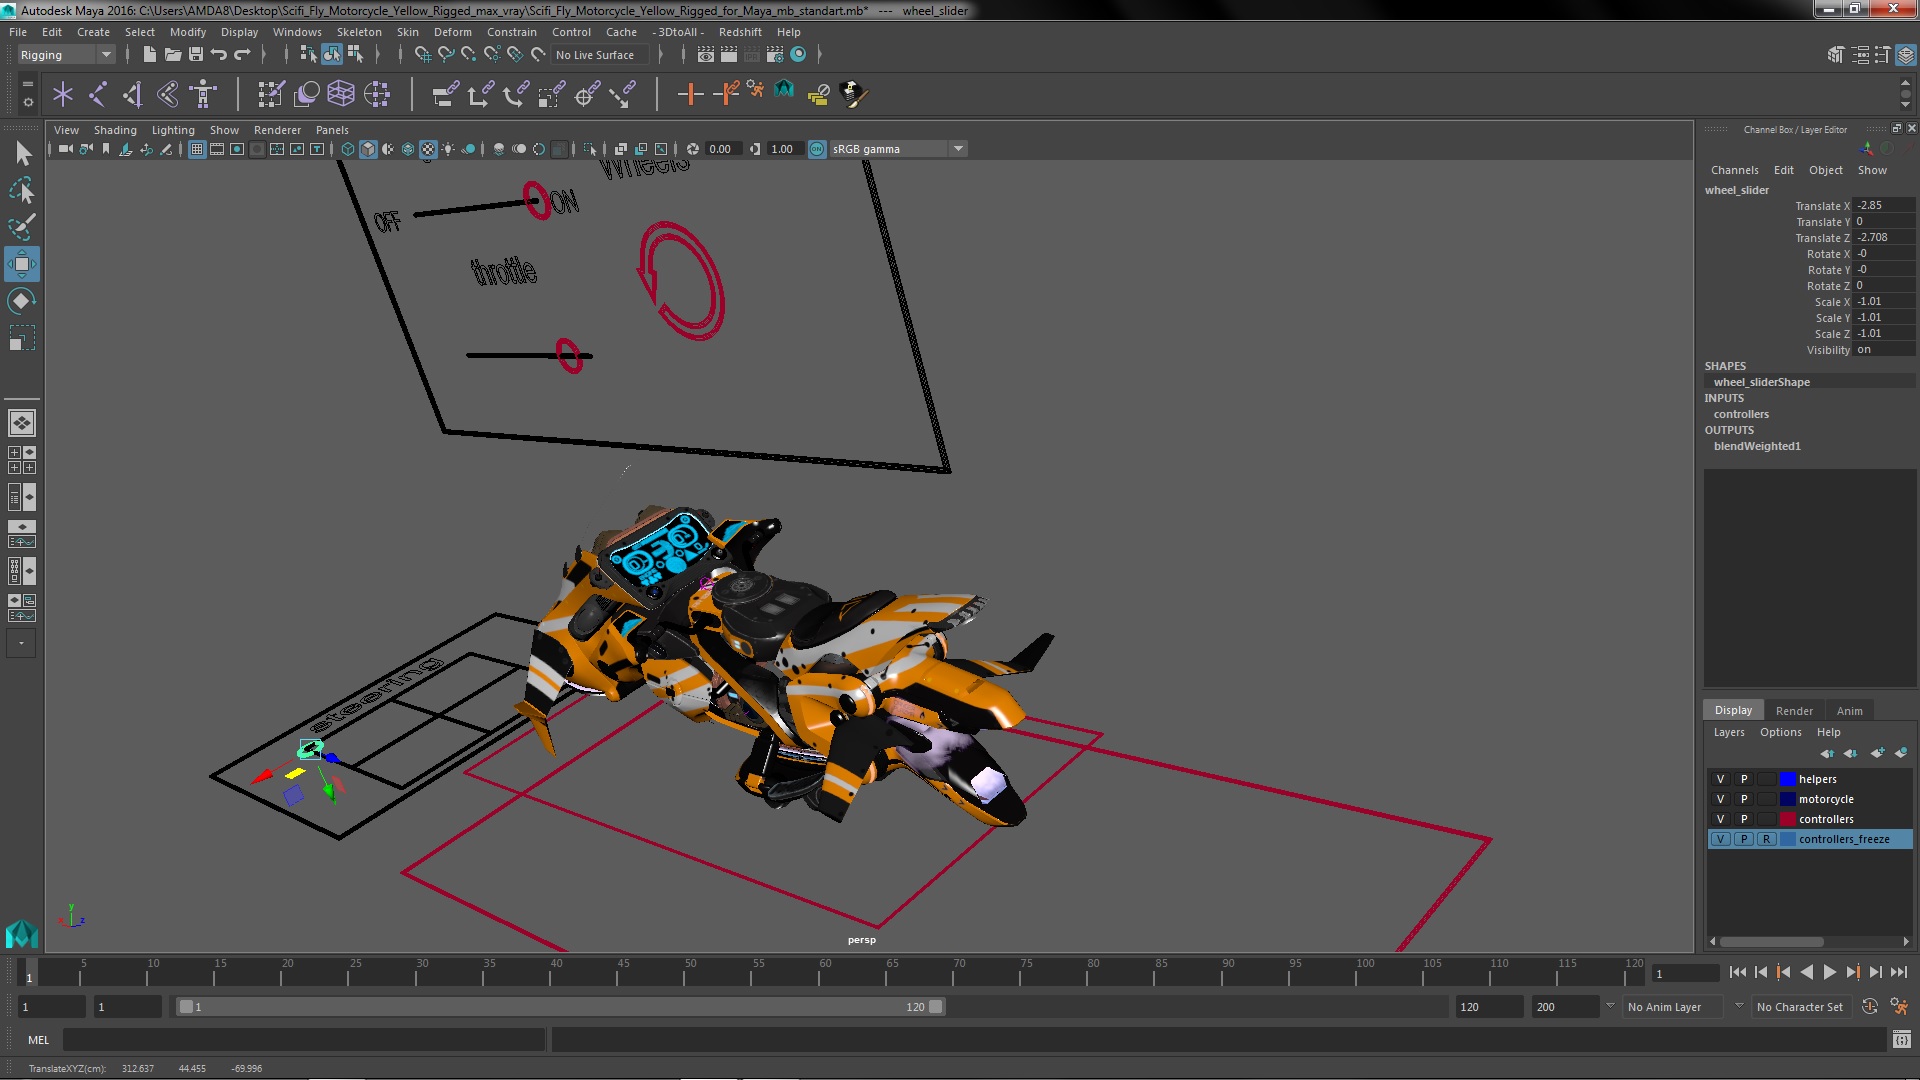Click the controllers input node
Image resolution: width=1920 pixels, height=1080 pixels.
pos(1741,414)
